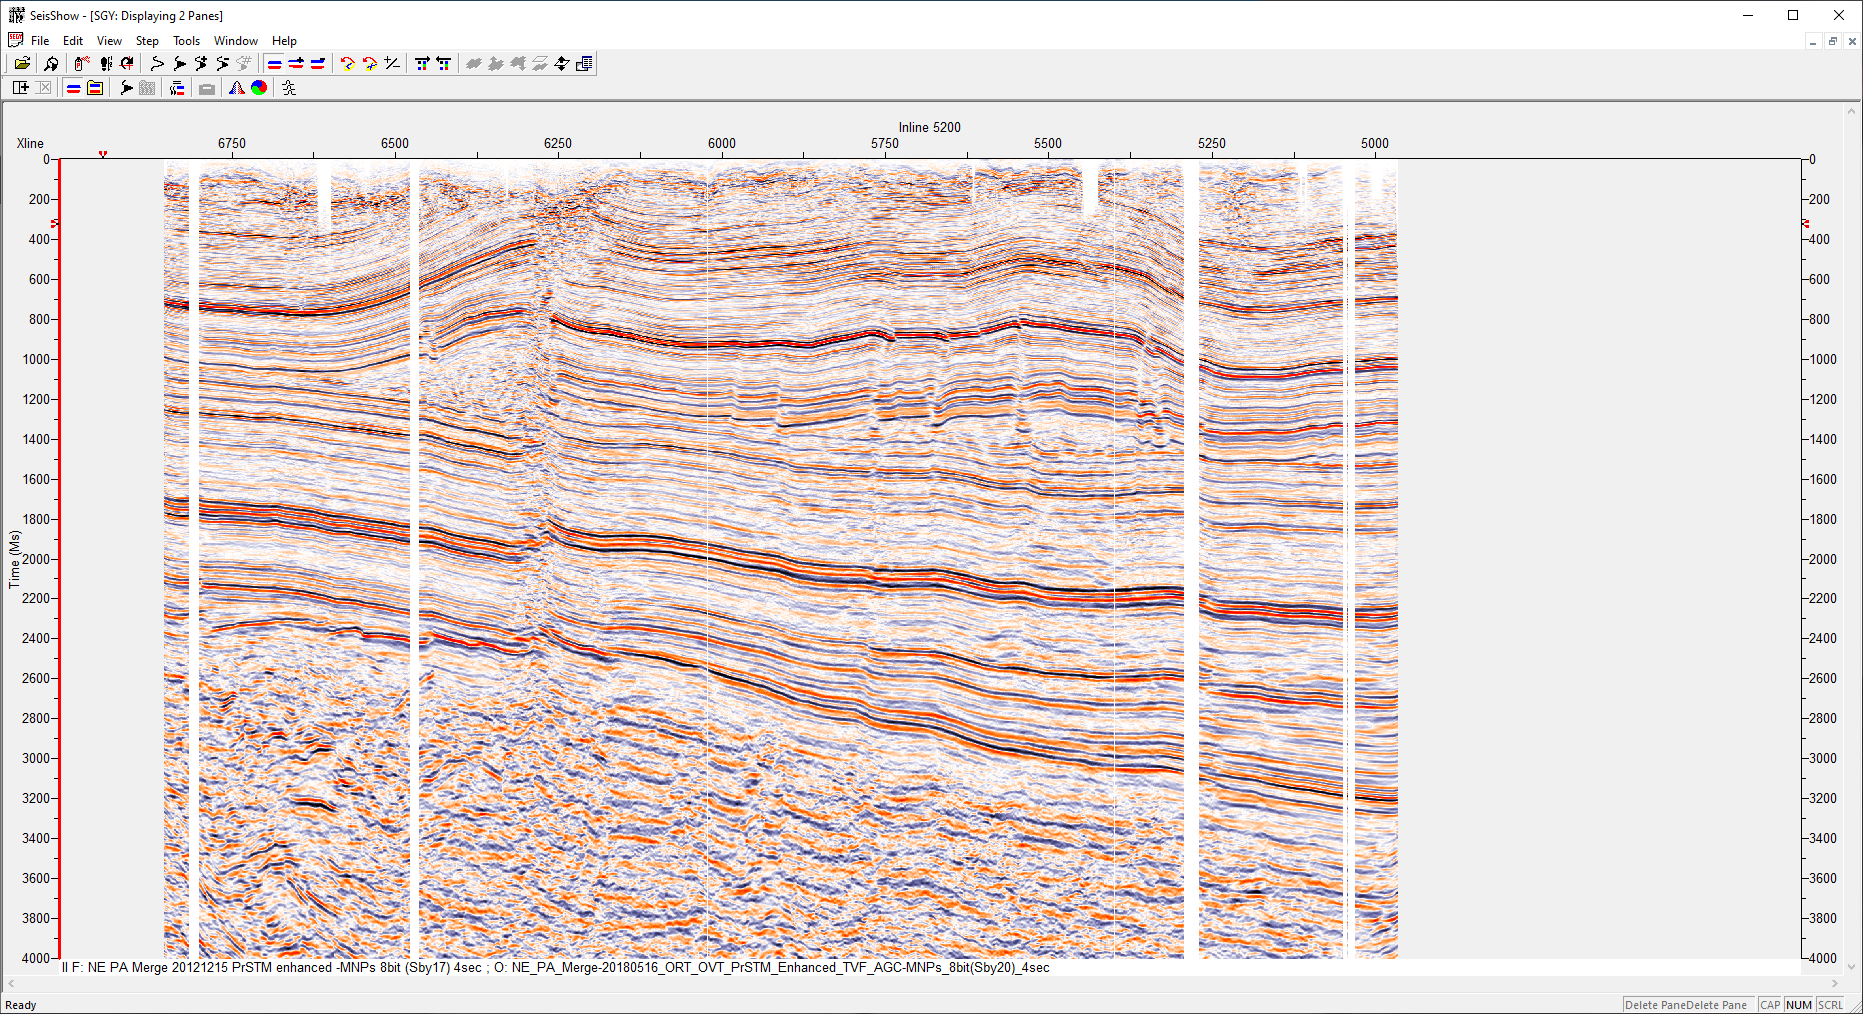Click the wiggle trace with plus icon
This screenshot has height=1014, width=1863.
201,63
